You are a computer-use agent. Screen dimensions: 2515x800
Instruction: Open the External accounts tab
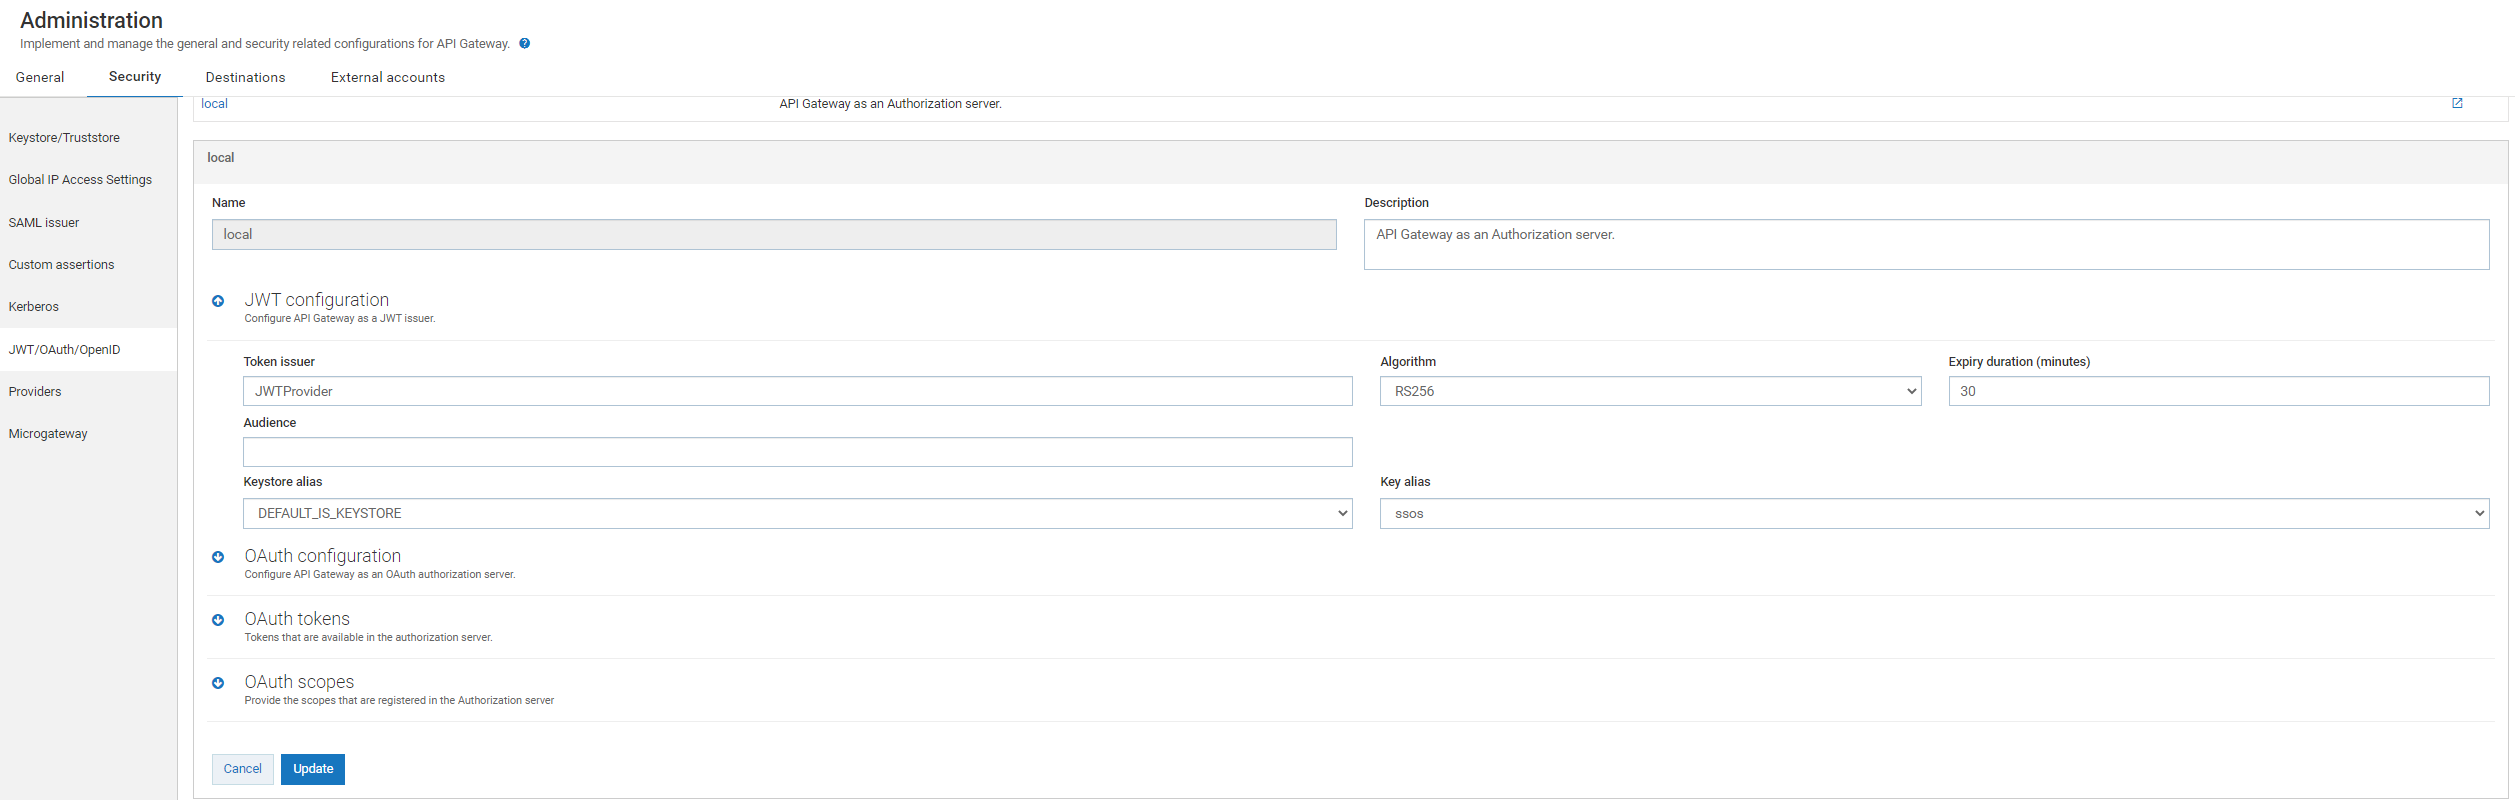click(388, 77)
